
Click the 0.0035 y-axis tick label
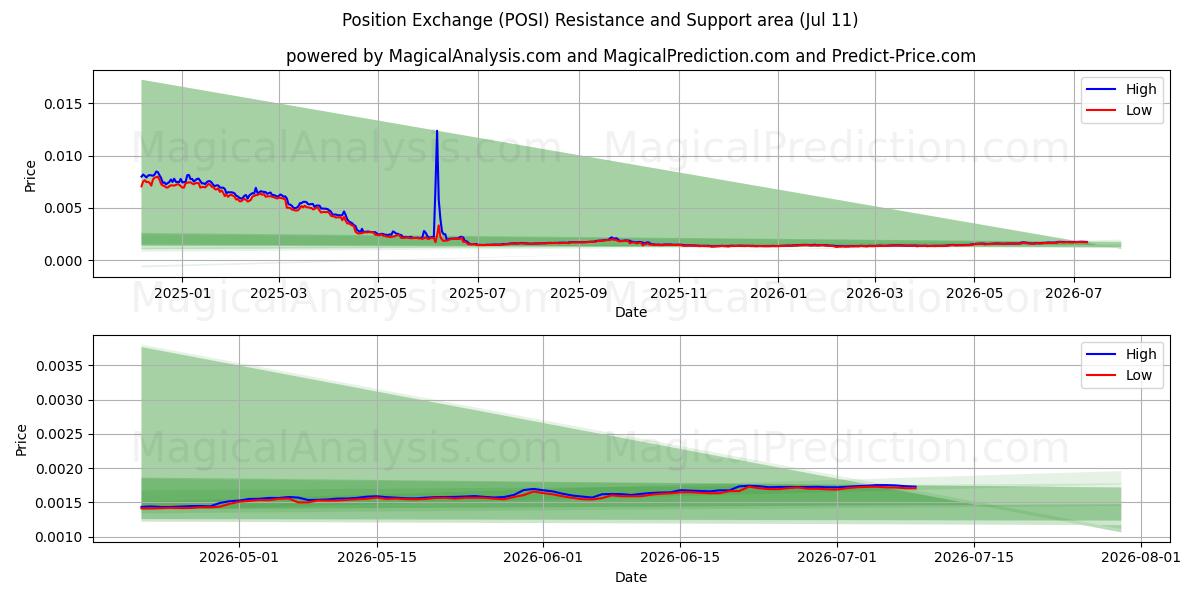pos(62,366)
